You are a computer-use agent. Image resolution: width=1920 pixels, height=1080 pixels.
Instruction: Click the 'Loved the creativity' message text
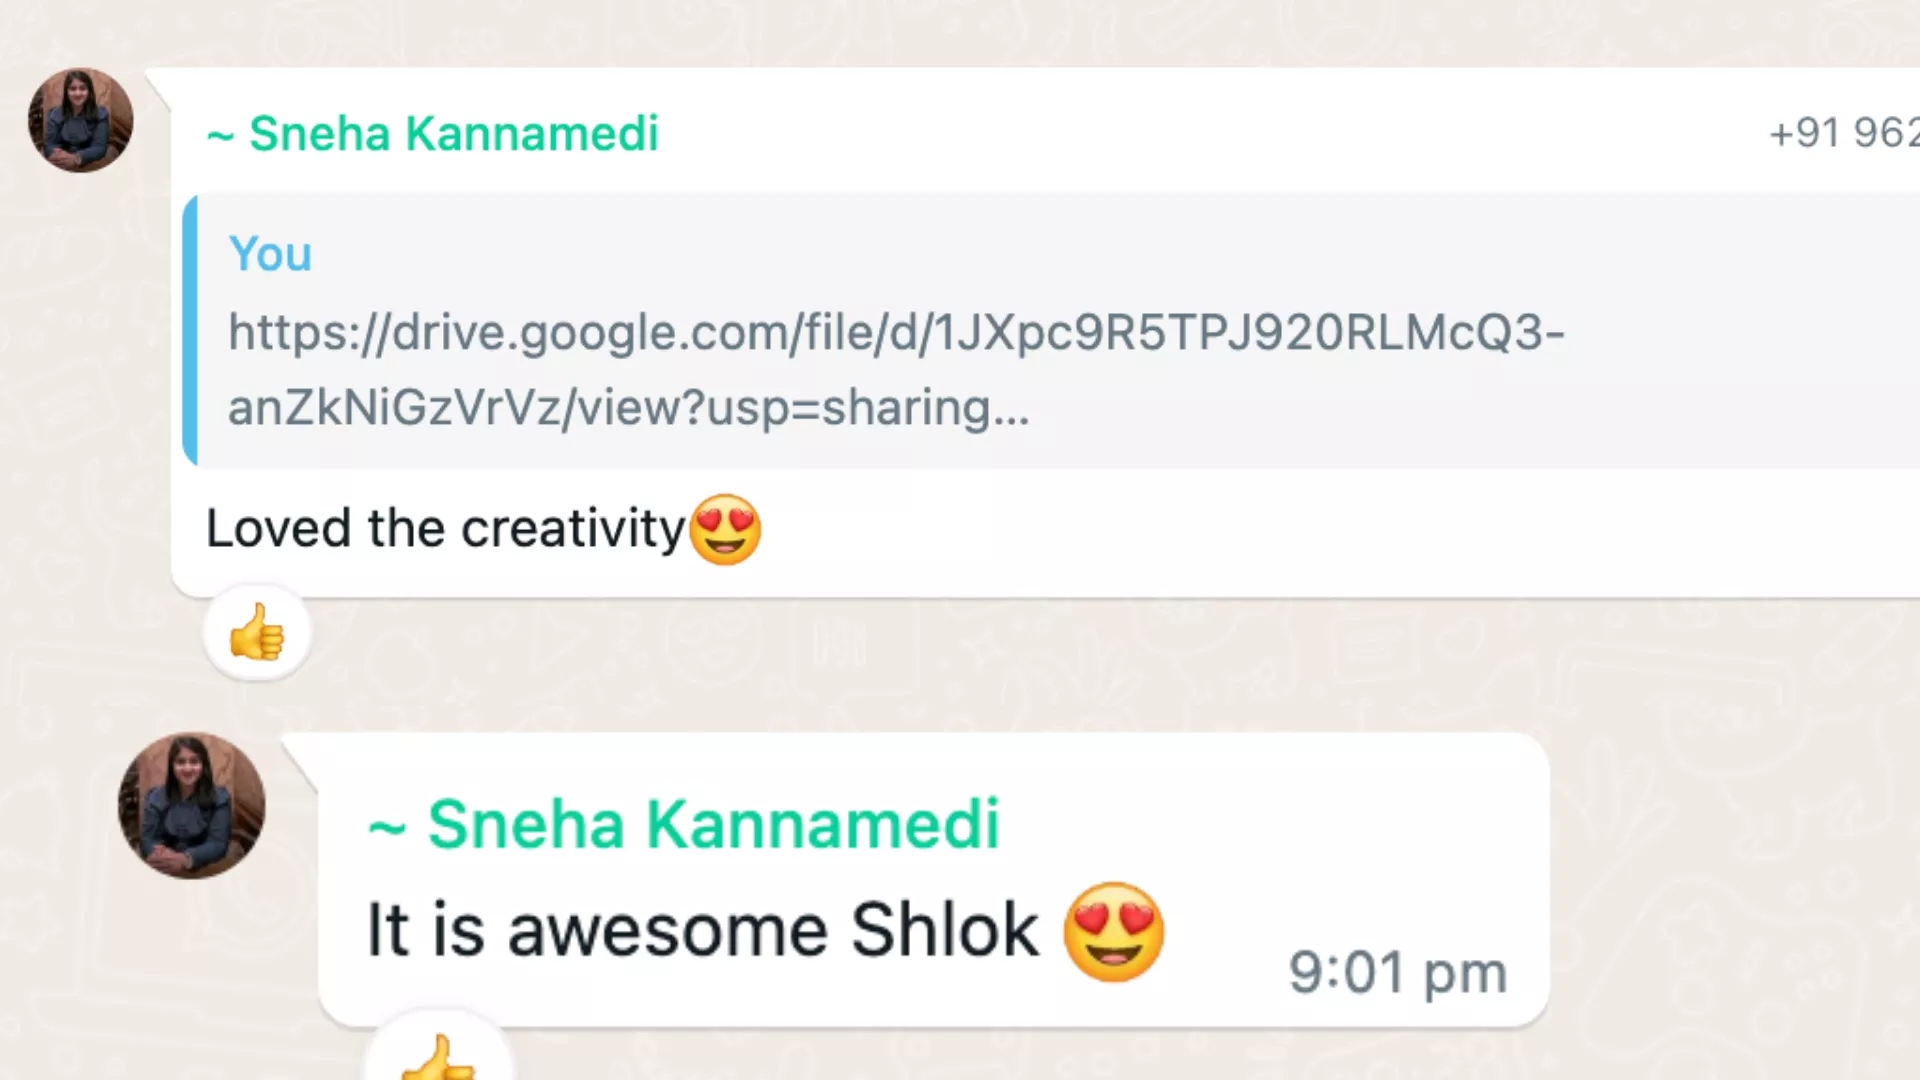tap(445, 529)
